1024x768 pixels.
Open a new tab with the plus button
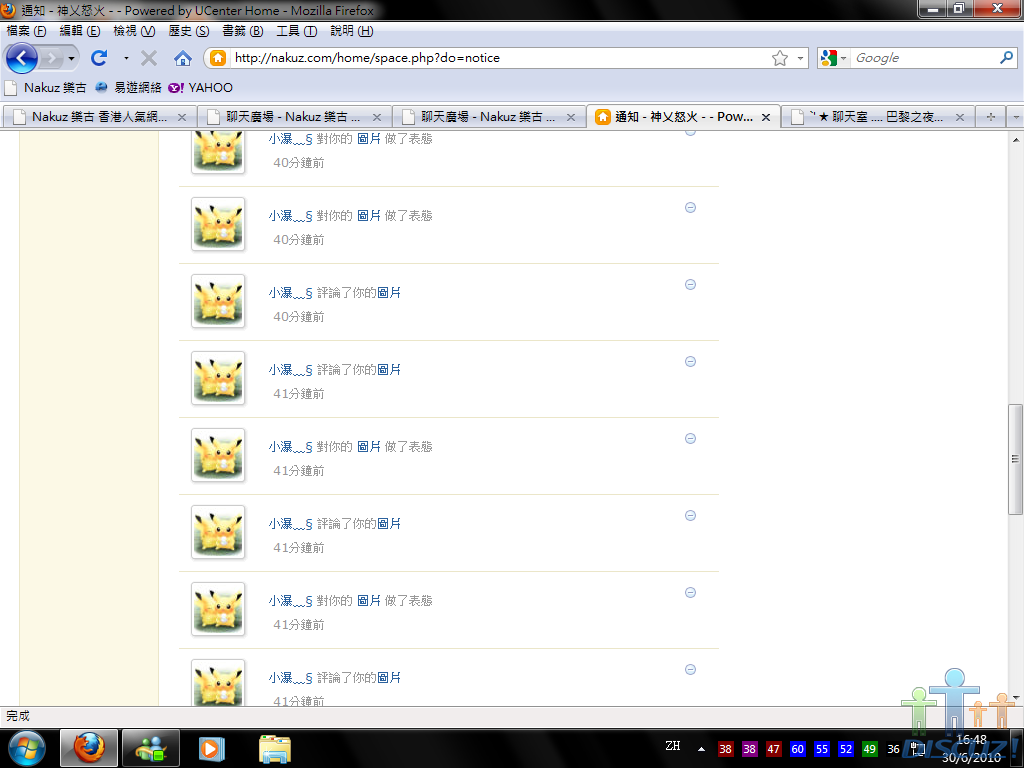[x=991, y=117]
